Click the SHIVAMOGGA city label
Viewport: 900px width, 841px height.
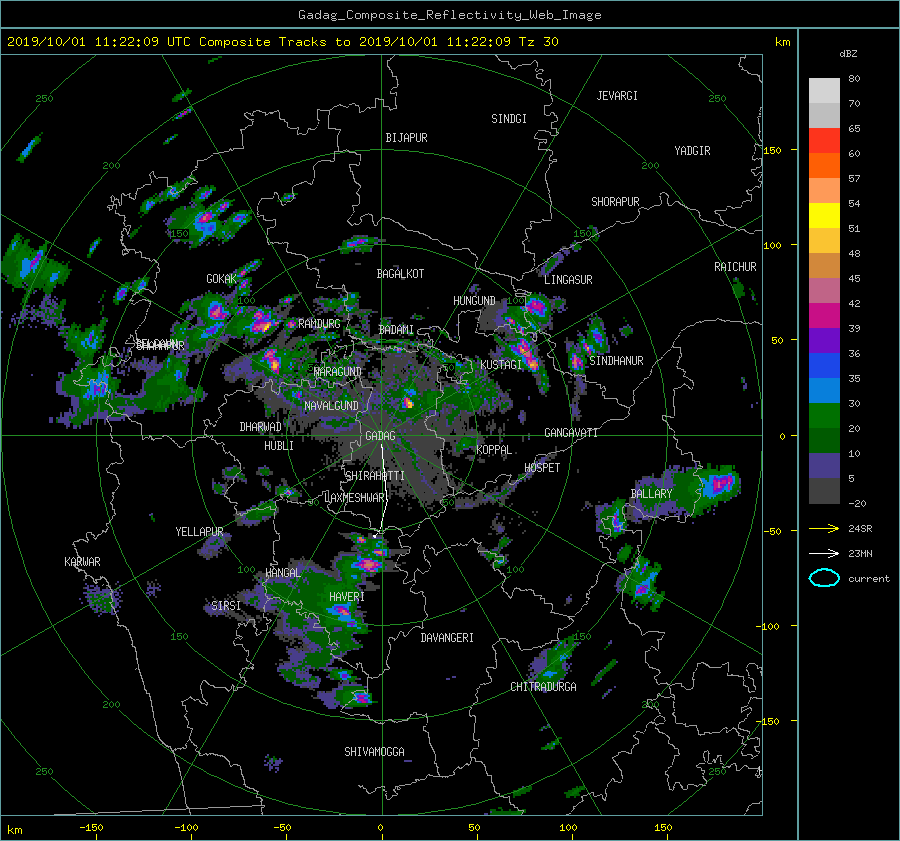click(x=374, y=751)
